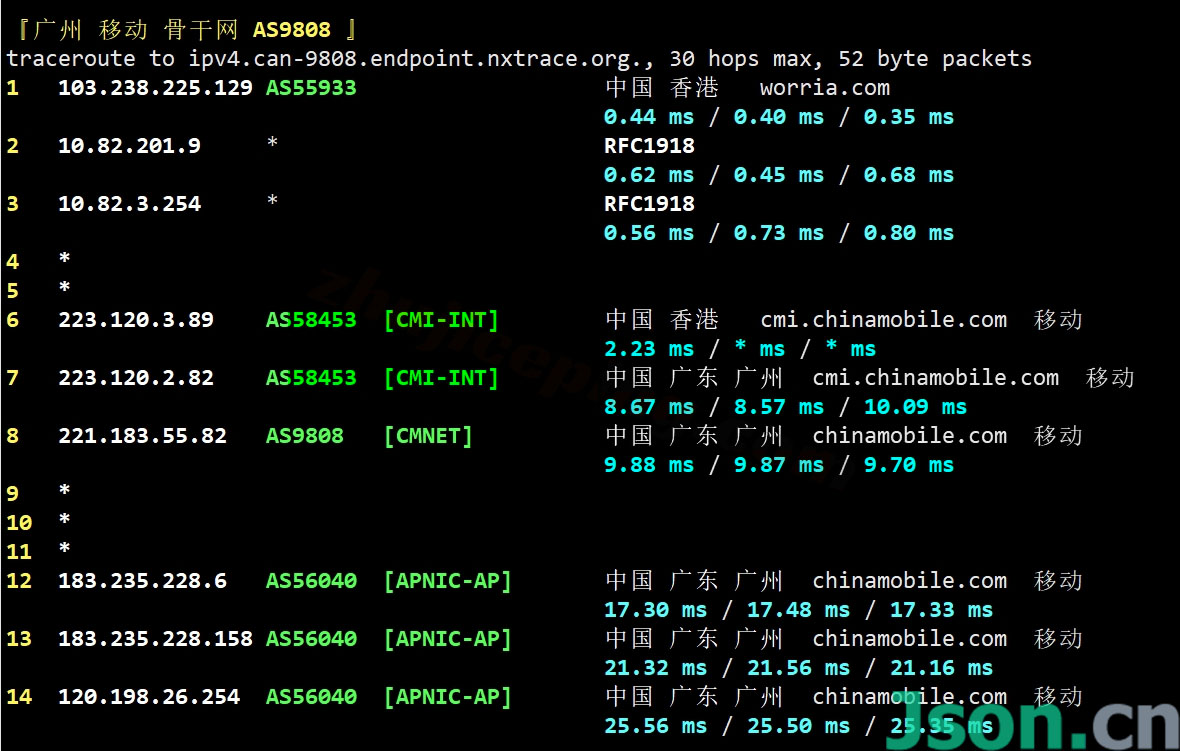Viewport: 1180px width, 751px height.
Task: Select latency 0.45 ms in hop 2
Action: [x=779, y=175]
